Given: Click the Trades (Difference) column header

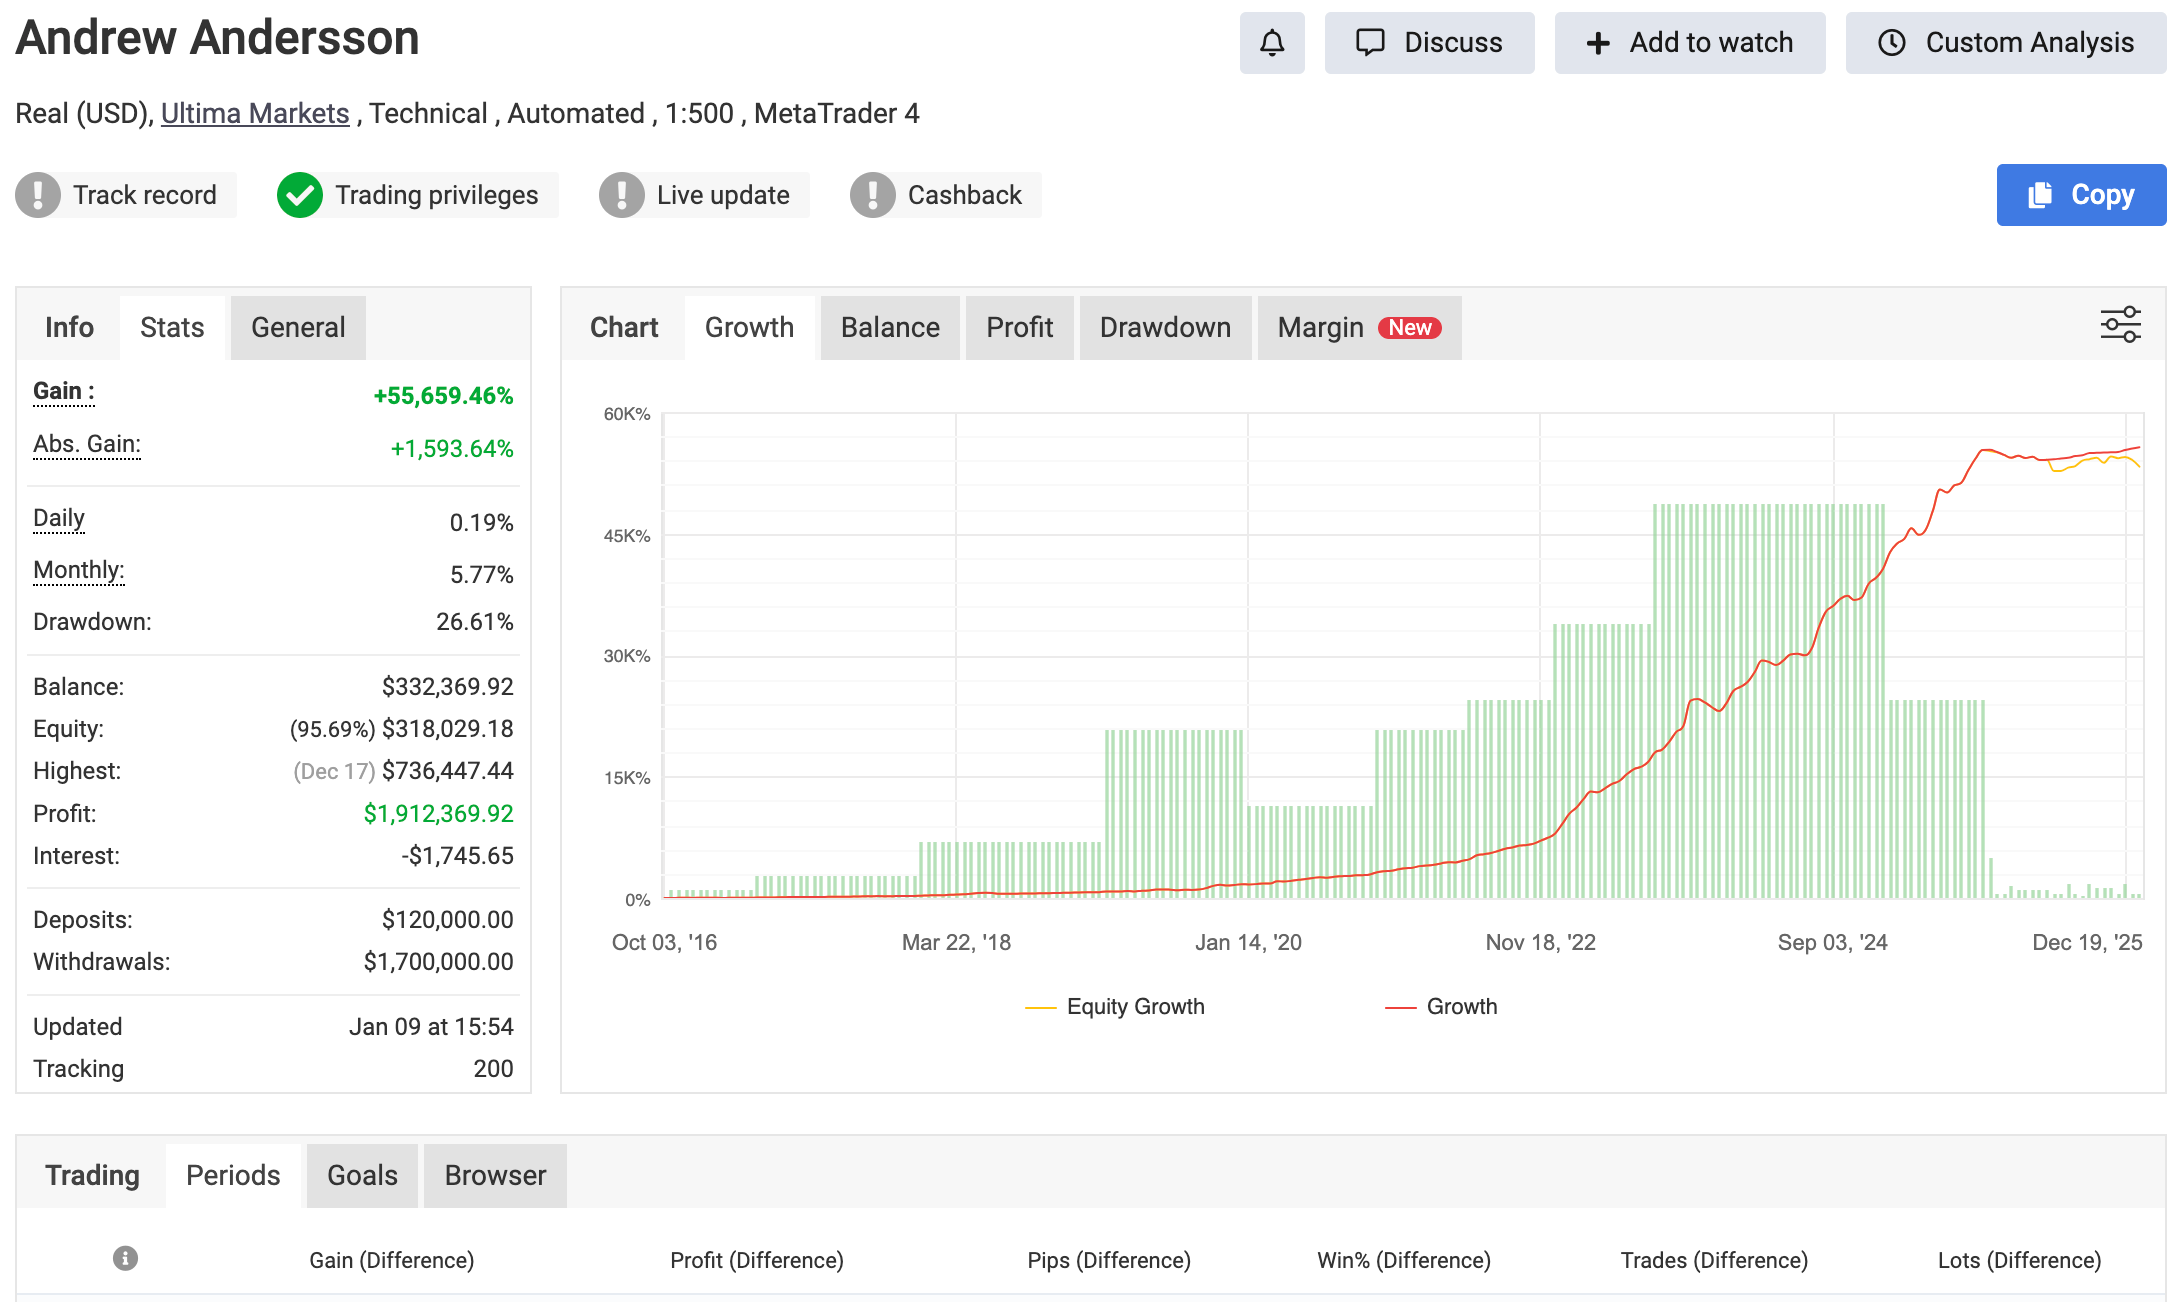Looking at the screenshot, I should (1714, 1260).
